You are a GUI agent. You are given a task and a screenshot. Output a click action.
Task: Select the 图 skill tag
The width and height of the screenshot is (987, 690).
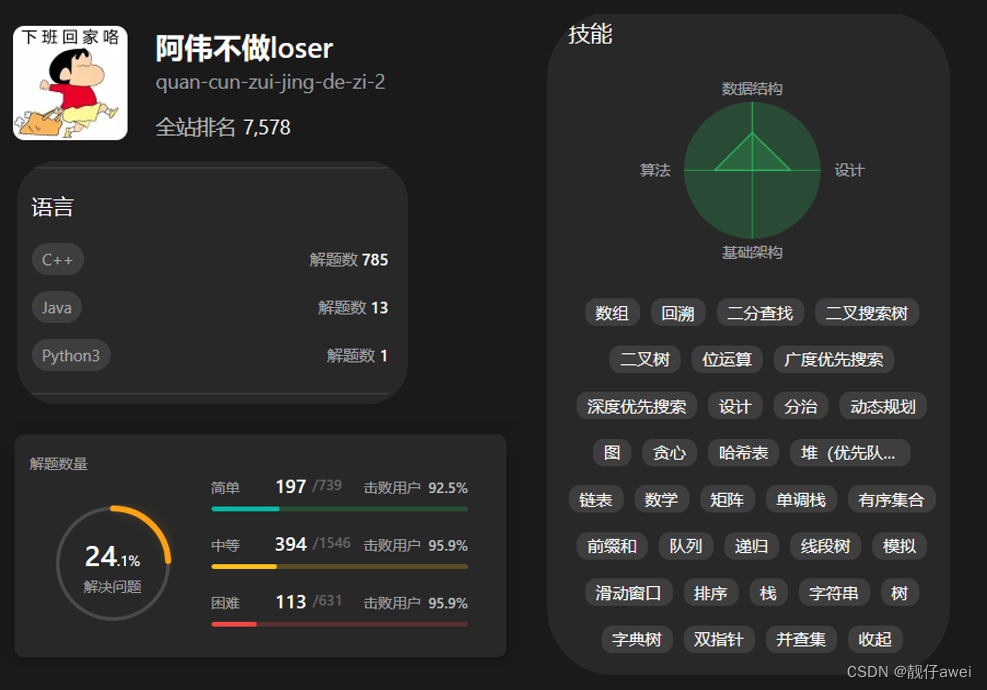[612, 453]
